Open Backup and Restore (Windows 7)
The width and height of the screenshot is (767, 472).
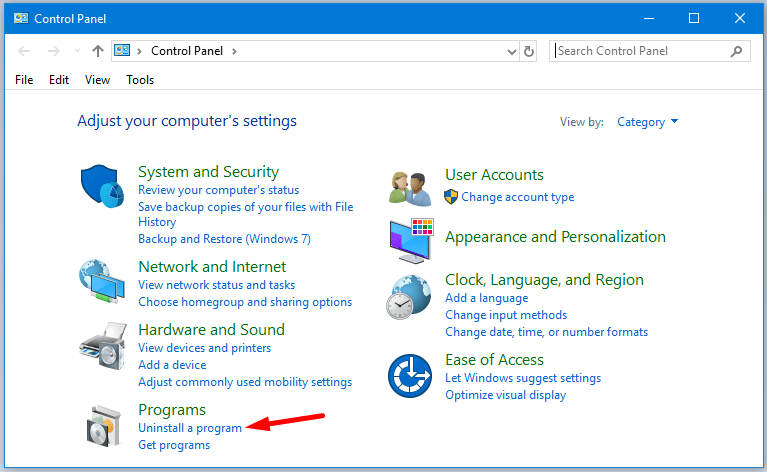225,239
